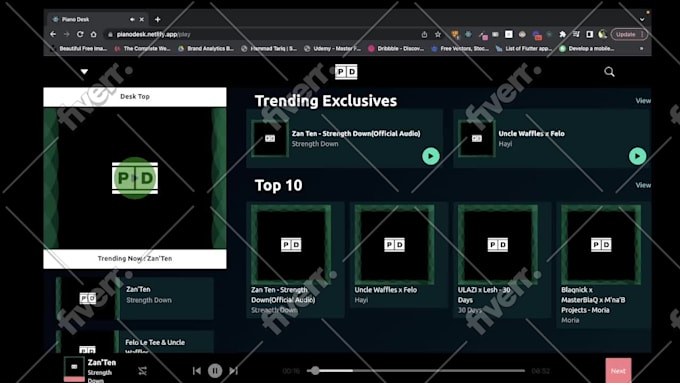Screen dimensions: 680x383
Task: Open Udemy - Master F... bookmark
Action: pyautogui.click(x=333, y=49)
